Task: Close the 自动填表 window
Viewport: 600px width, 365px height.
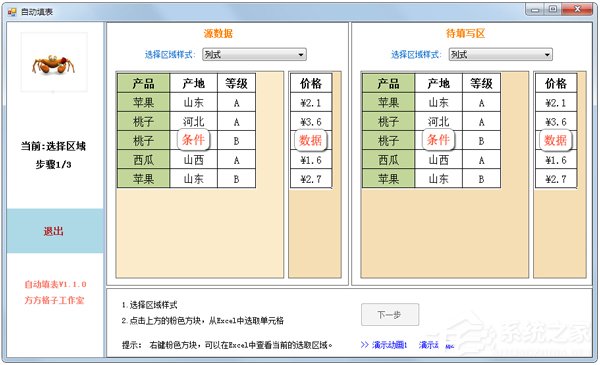Action: [577, 10]
